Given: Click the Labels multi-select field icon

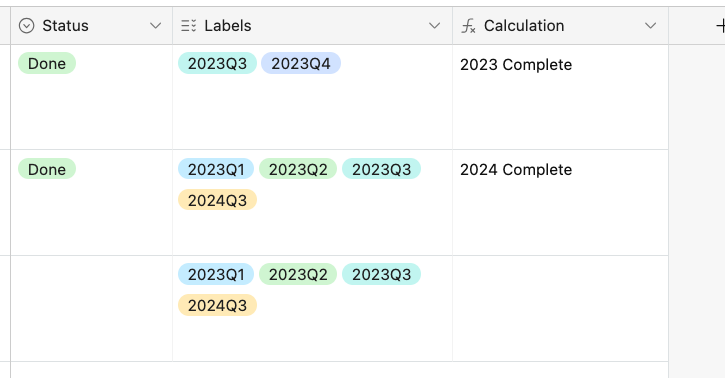Looking at the screenshot, I should click(188, 26).
